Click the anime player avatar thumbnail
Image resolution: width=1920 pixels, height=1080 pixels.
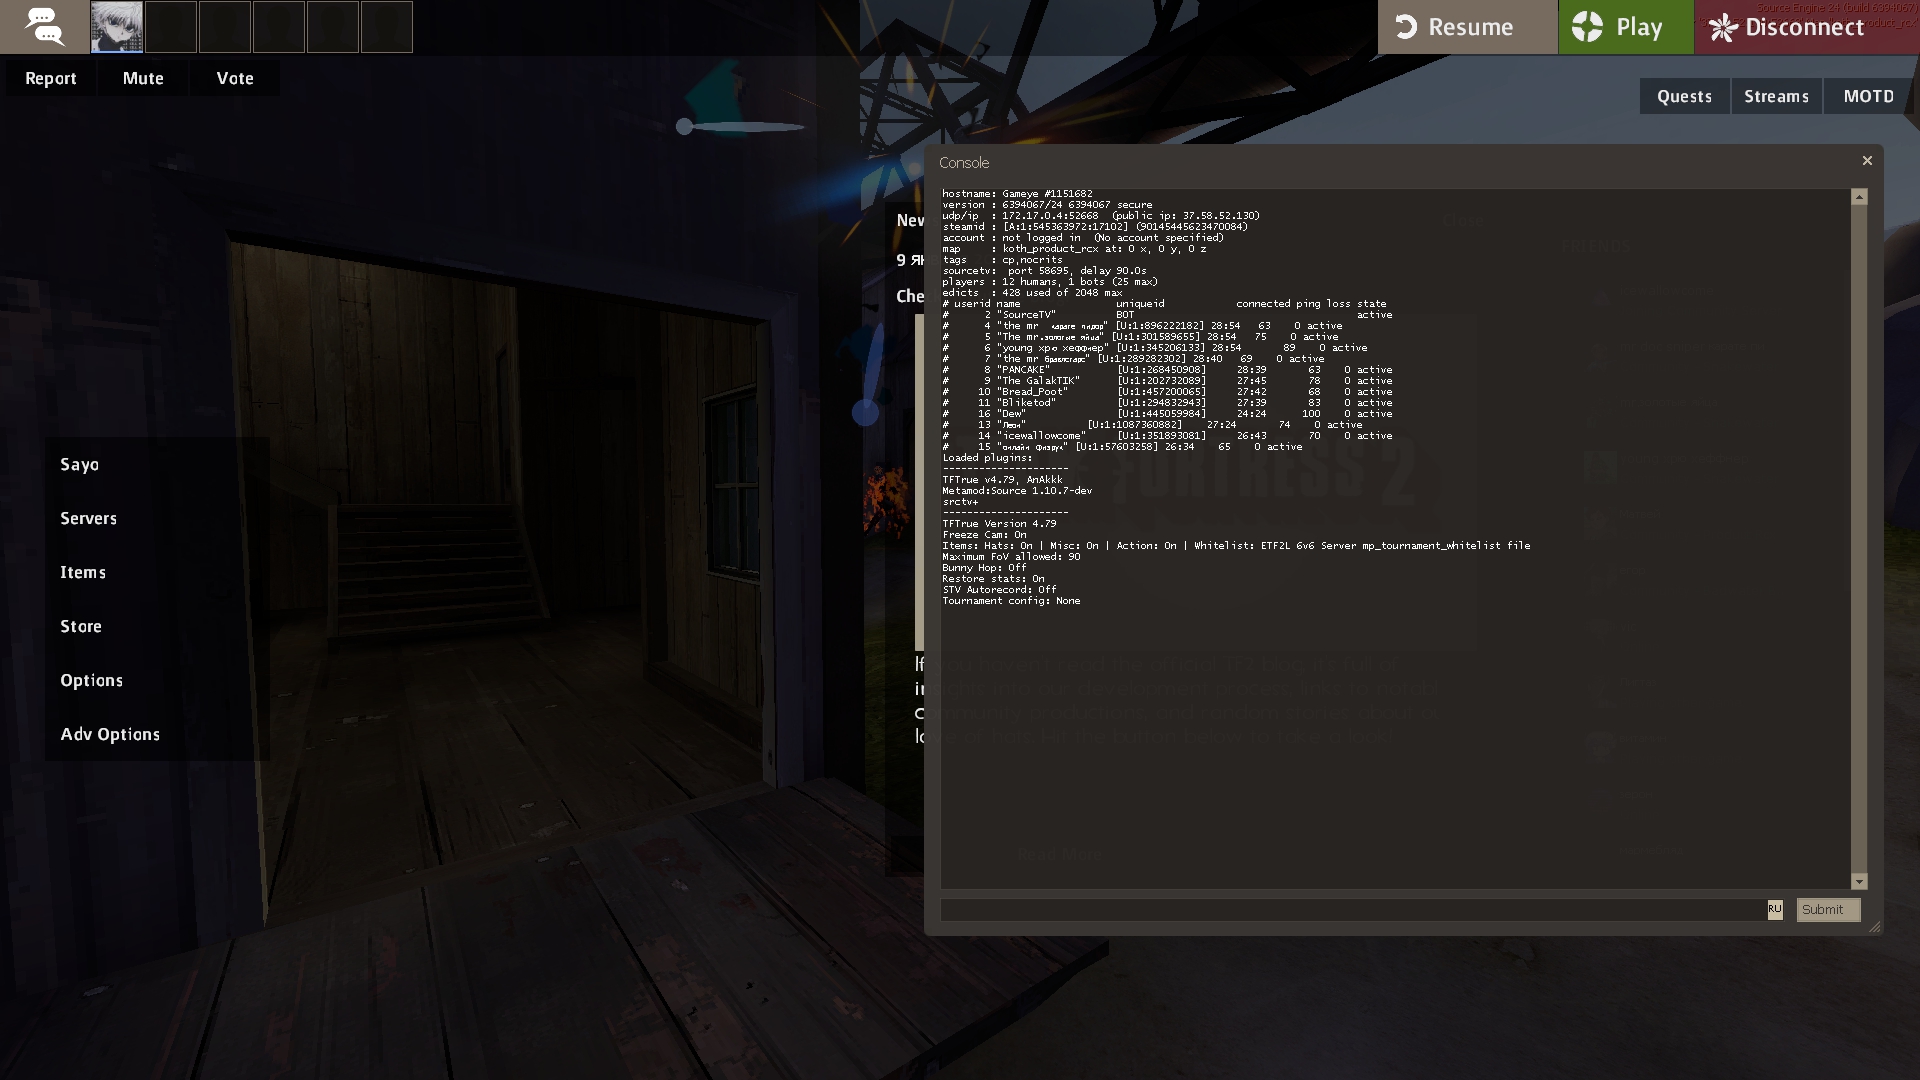point(117,27)
